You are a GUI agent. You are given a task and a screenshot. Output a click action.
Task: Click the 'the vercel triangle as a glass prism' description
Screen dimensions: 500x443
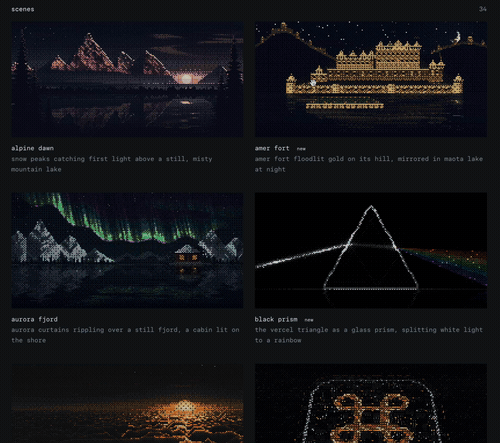point(369,335)
